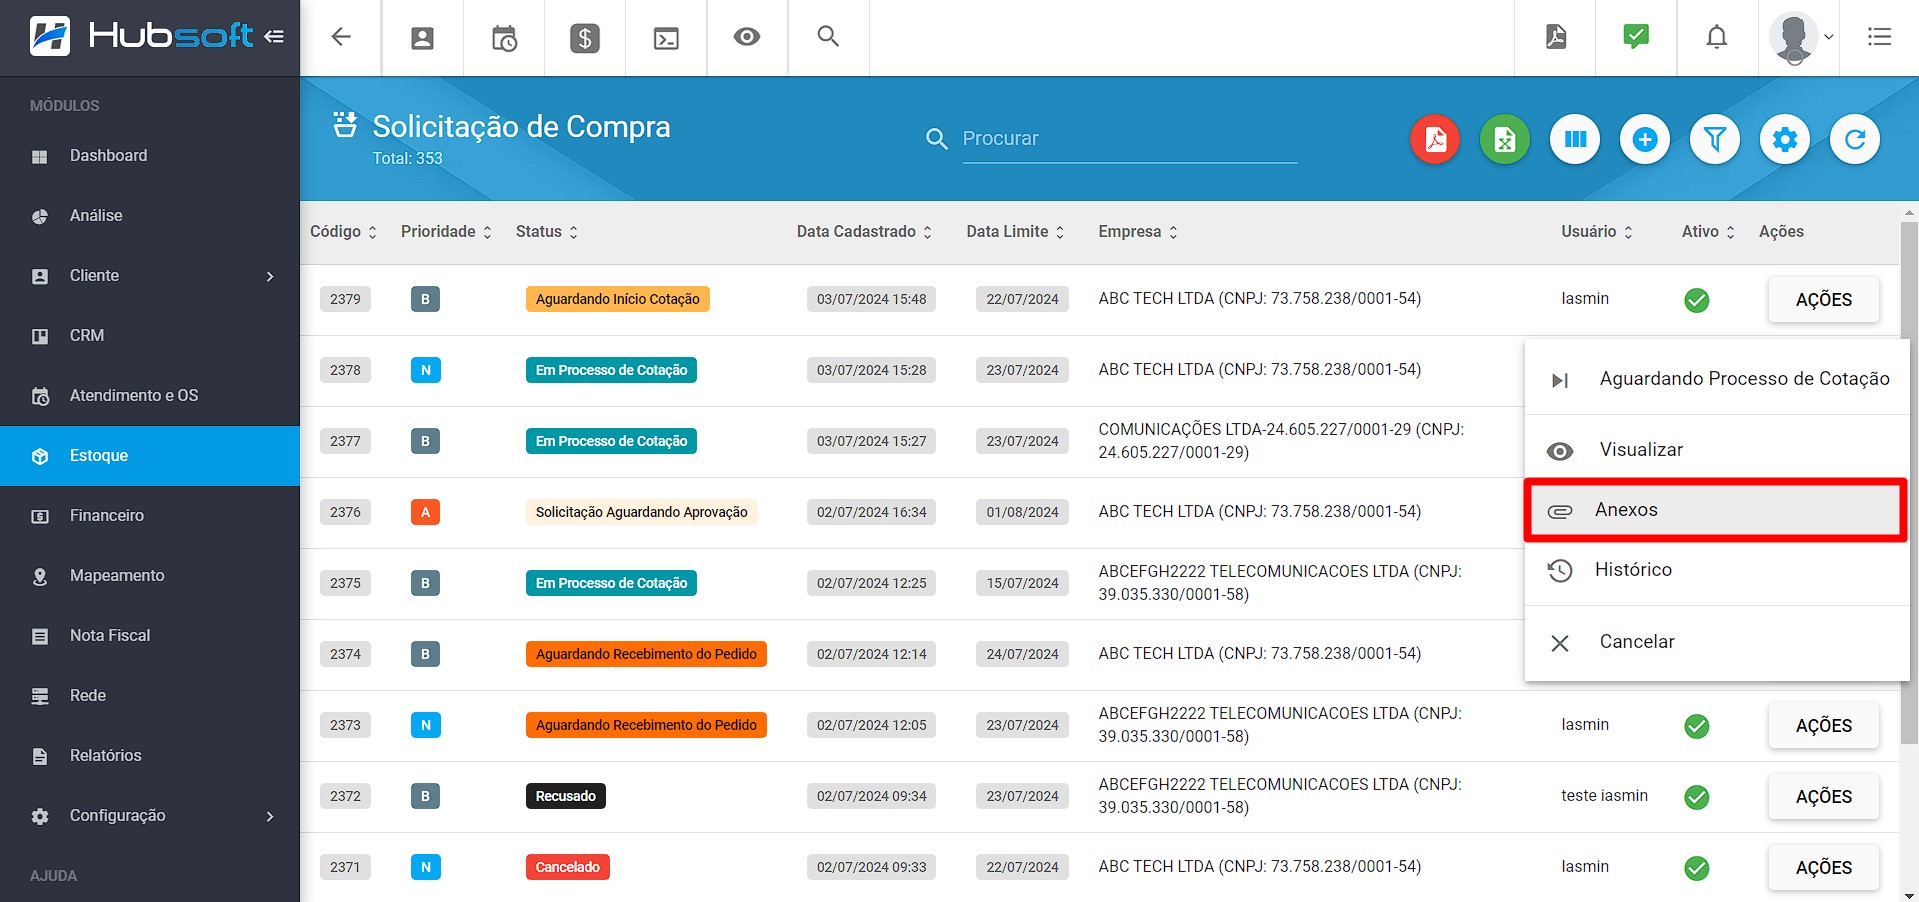Click the Procurar search field
The image size is (1919, 902).
click(1129, 139)
